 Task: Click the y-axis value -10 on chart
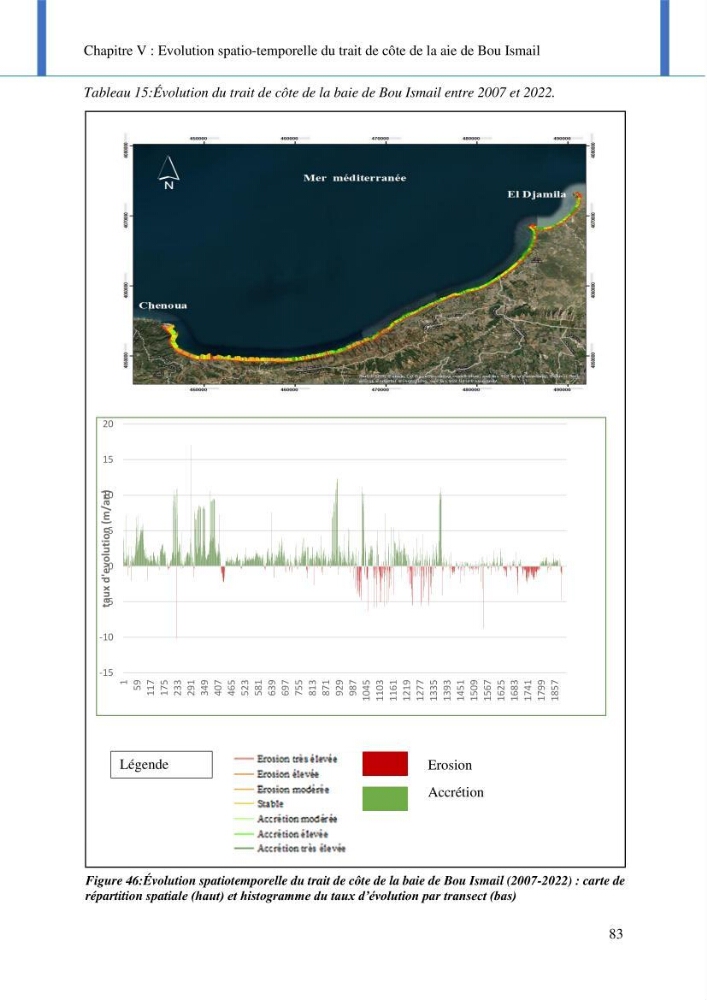coord(106,637)
